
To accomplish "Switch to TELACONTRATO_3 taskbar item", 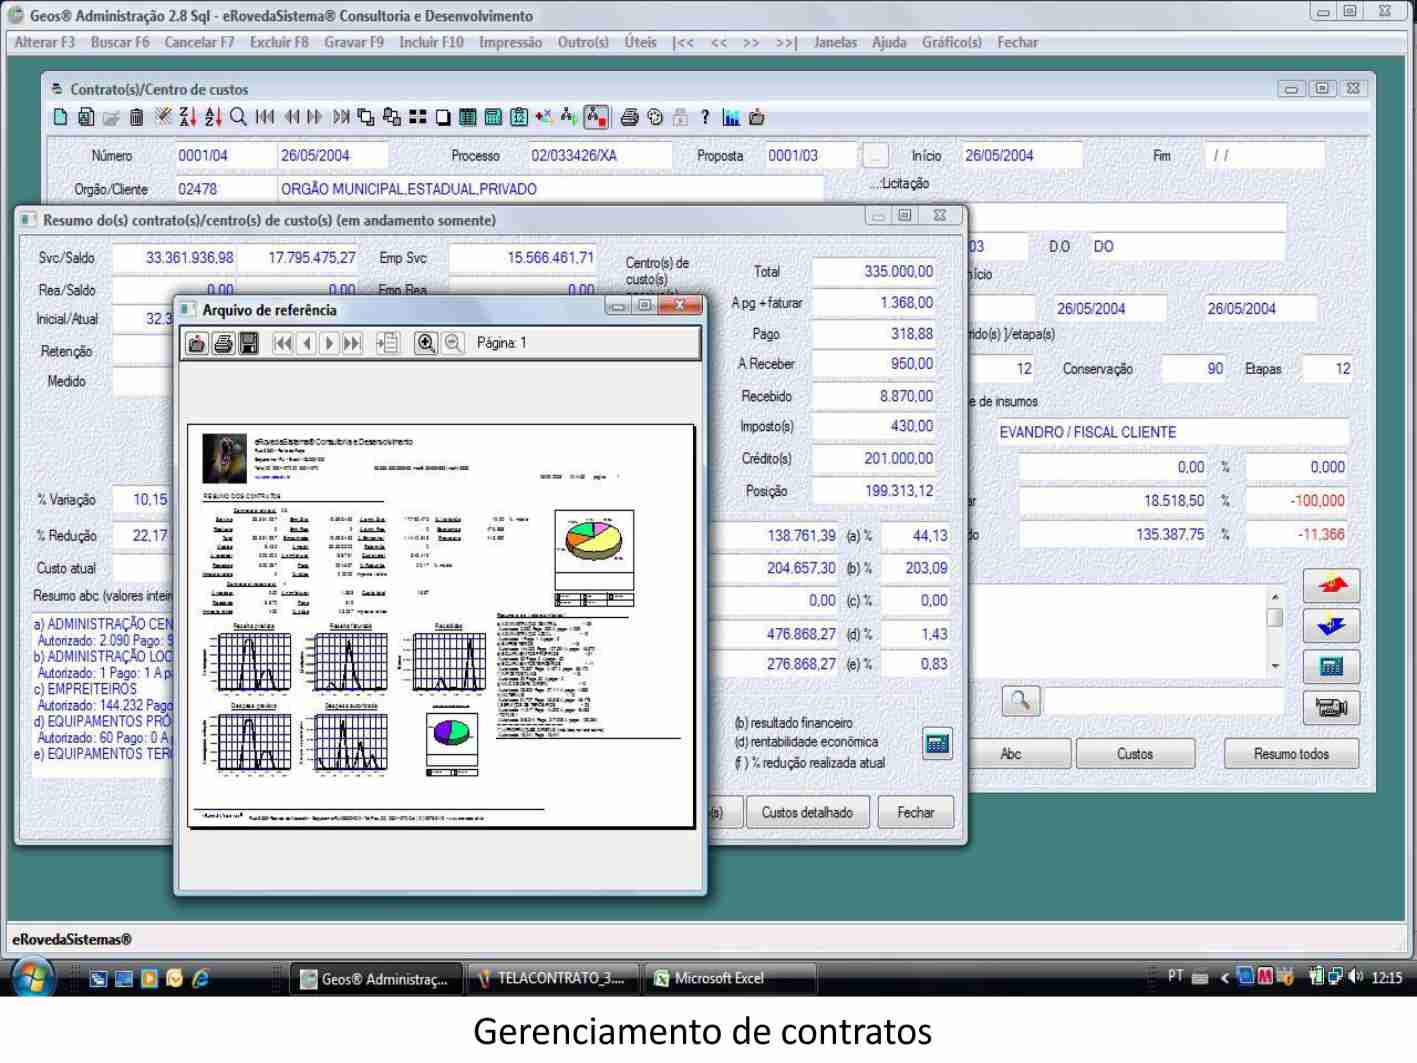I will tap(554, 978).
